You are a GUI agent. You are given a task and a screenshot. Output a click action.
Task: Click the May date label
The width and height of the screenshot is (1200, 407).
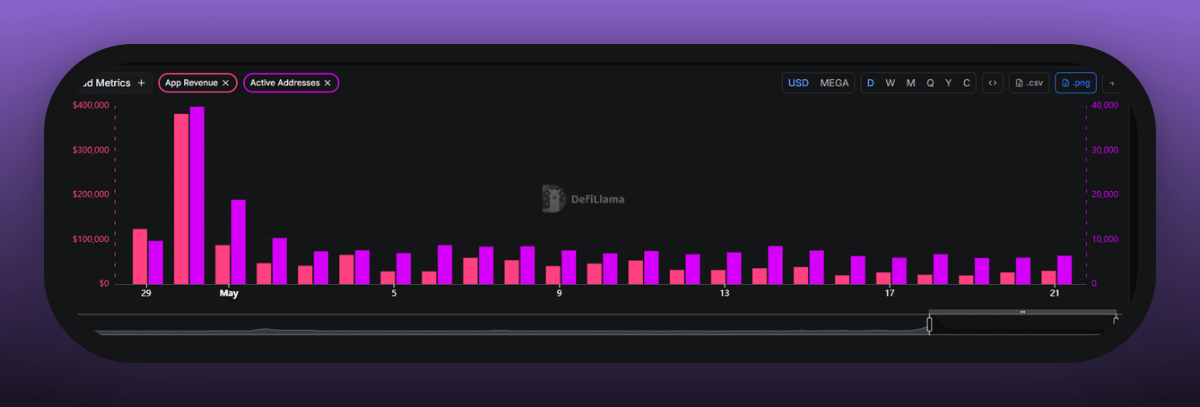click(229, 294)
